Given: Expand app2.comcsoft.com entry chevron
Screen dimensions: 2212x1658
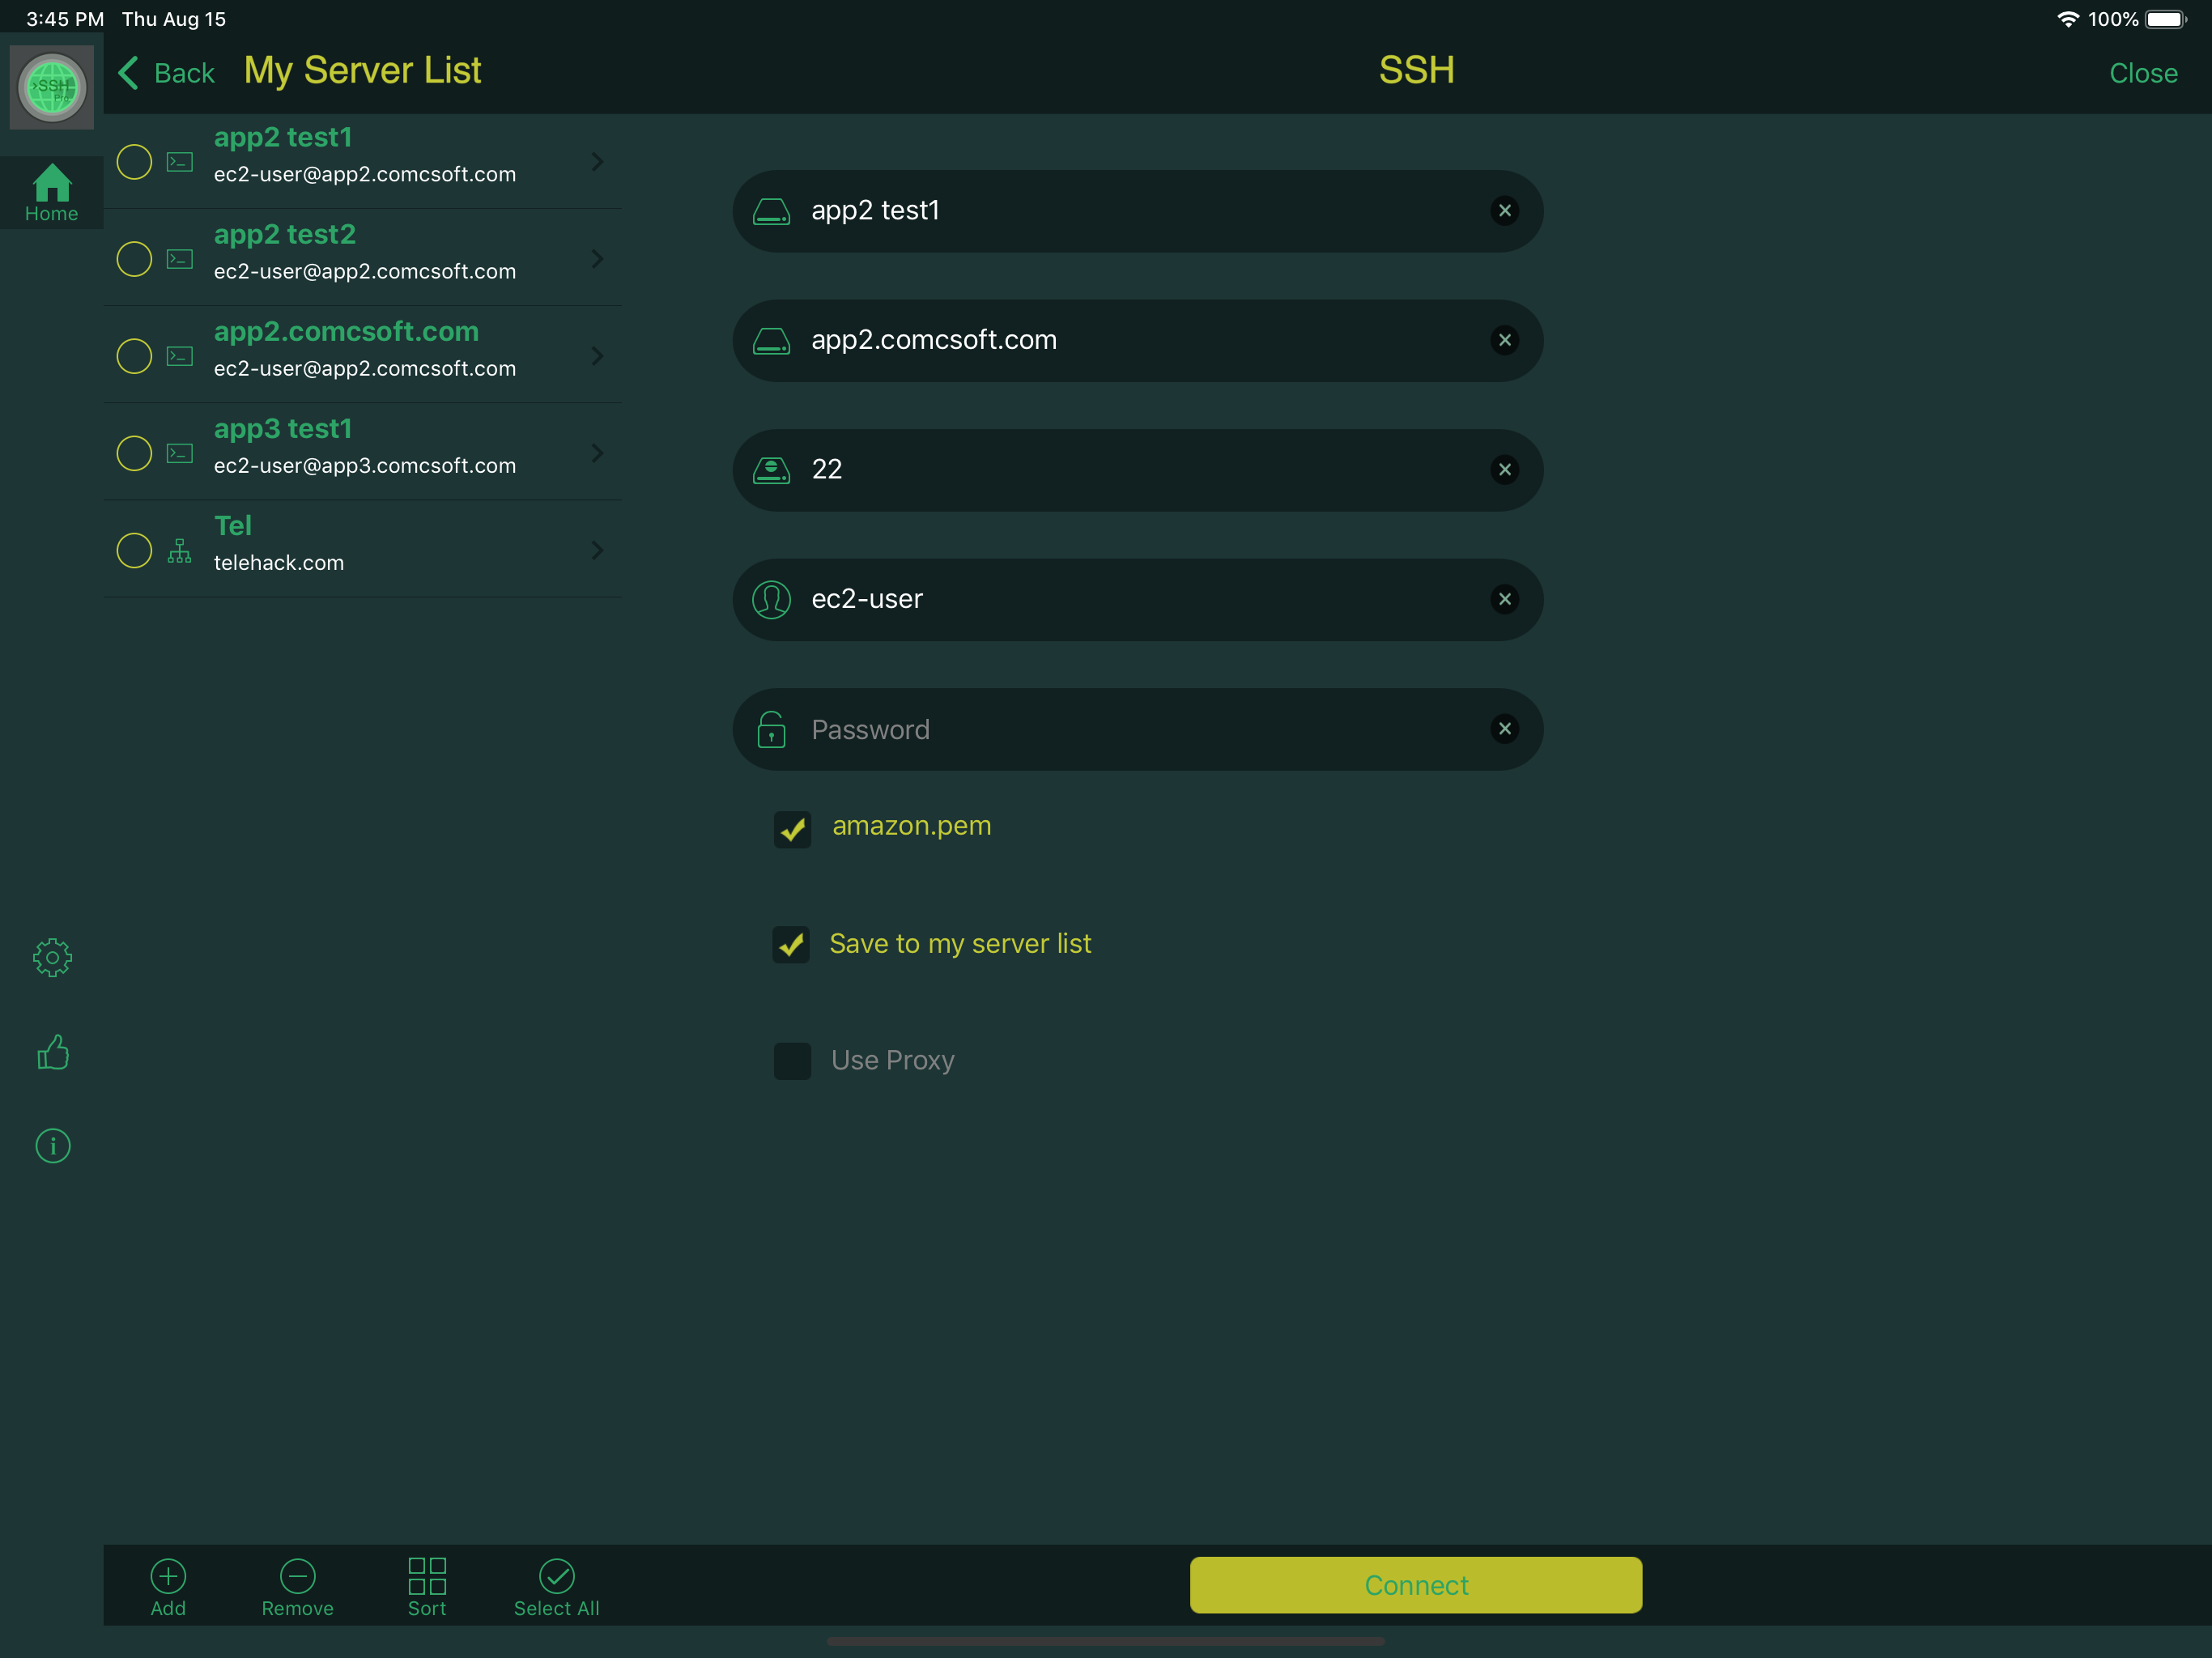Looking at the screenshot, I should click(x=597, y=356).
